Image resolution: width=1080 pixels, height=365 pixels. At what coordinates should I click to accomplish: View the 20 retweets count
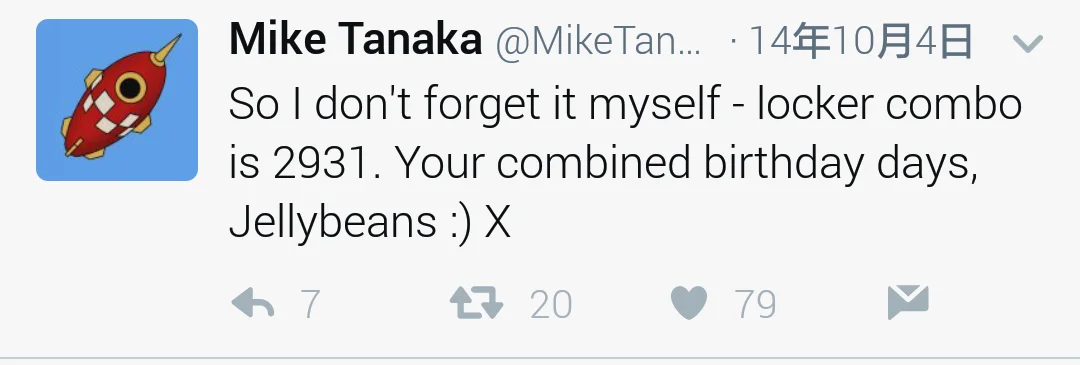tap(551, 304)
